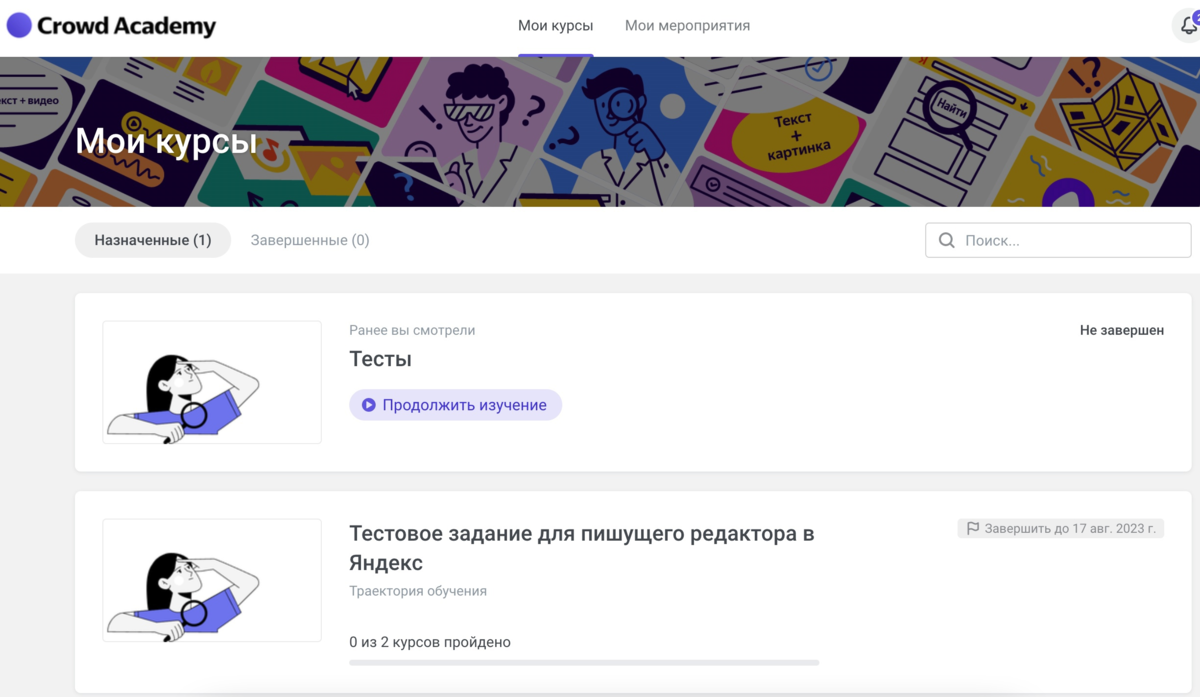
Task: Switch to the Мои курсы tab
Action: [x=556, y=26]
